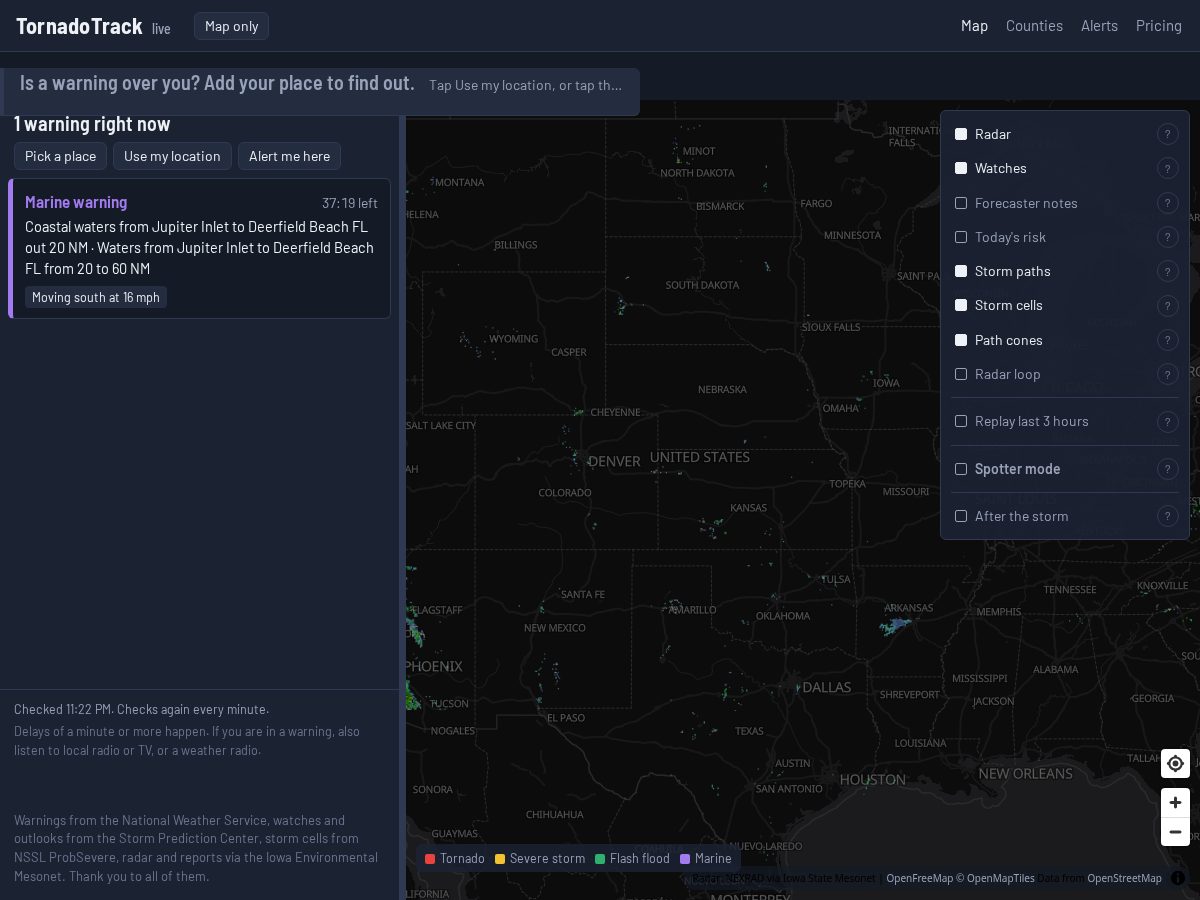The width and height of the screenshot is (1200, 900).
Task: Enable Forecaster notes layer
Action: tap(961, 203)
